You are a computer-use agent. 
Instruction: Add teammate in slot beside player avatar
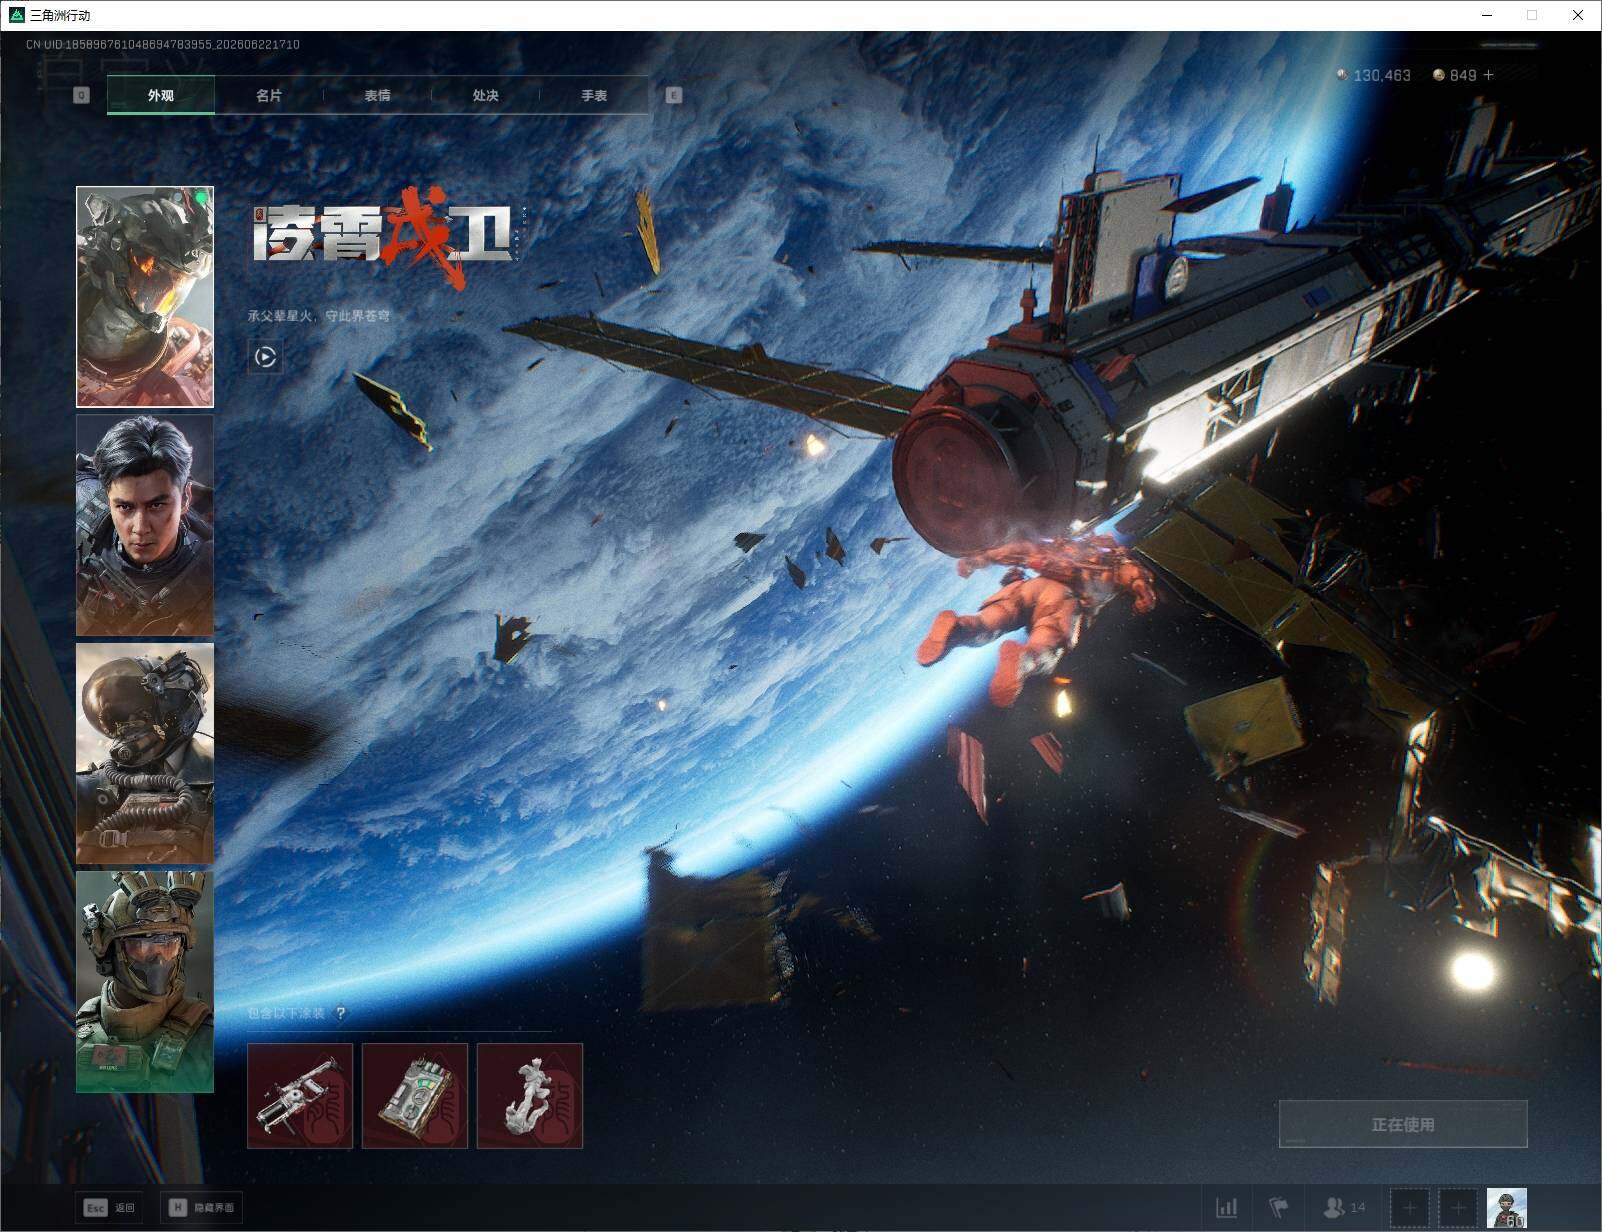1458,1208
